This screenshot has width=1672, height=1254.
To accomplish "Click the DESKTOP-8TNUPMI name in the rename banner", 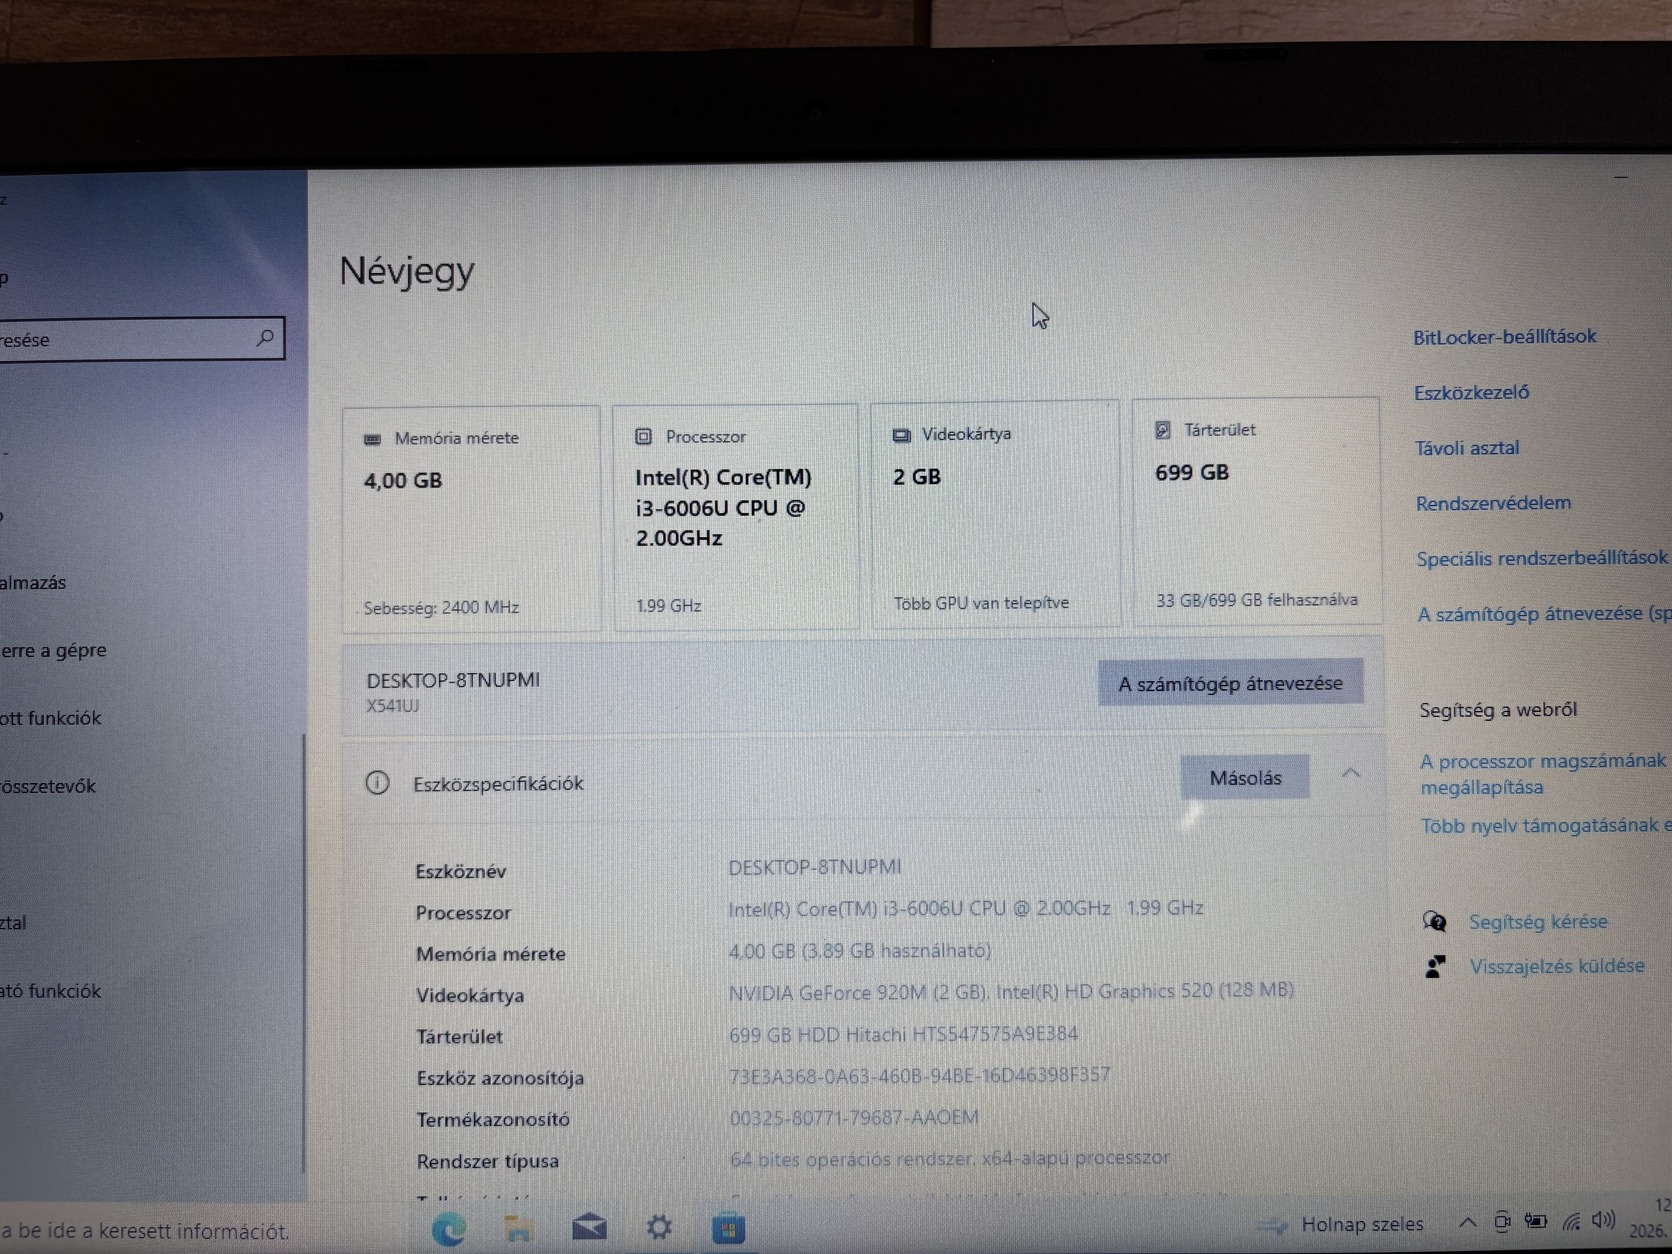I will [x=453, y=680].
